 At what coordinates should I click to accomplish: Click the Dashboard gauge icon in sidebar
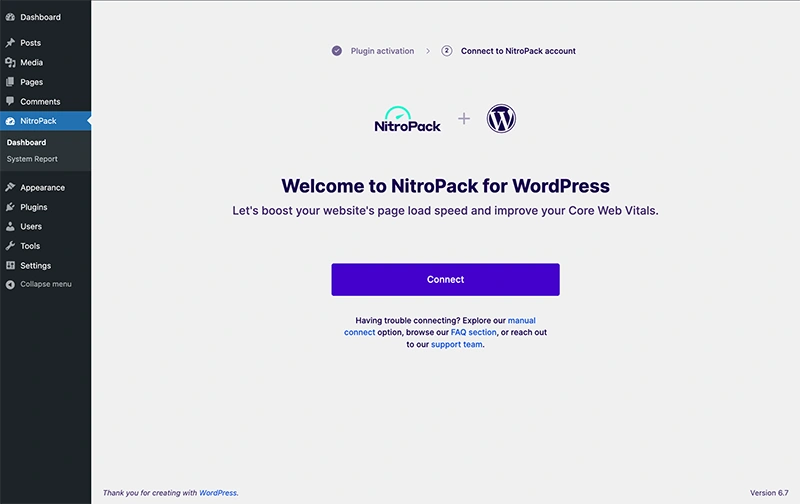[10, 17]
